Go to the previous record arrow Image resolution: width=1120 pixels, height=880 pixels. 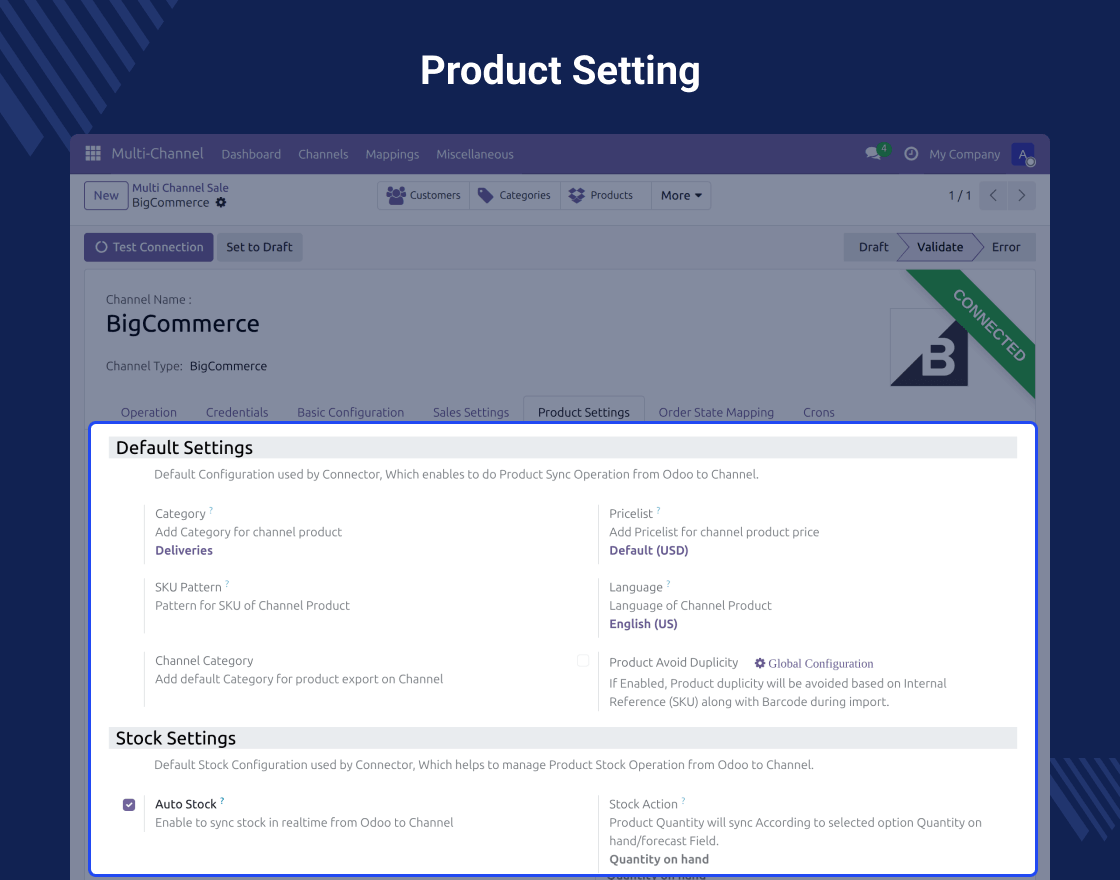pos(993,195)
